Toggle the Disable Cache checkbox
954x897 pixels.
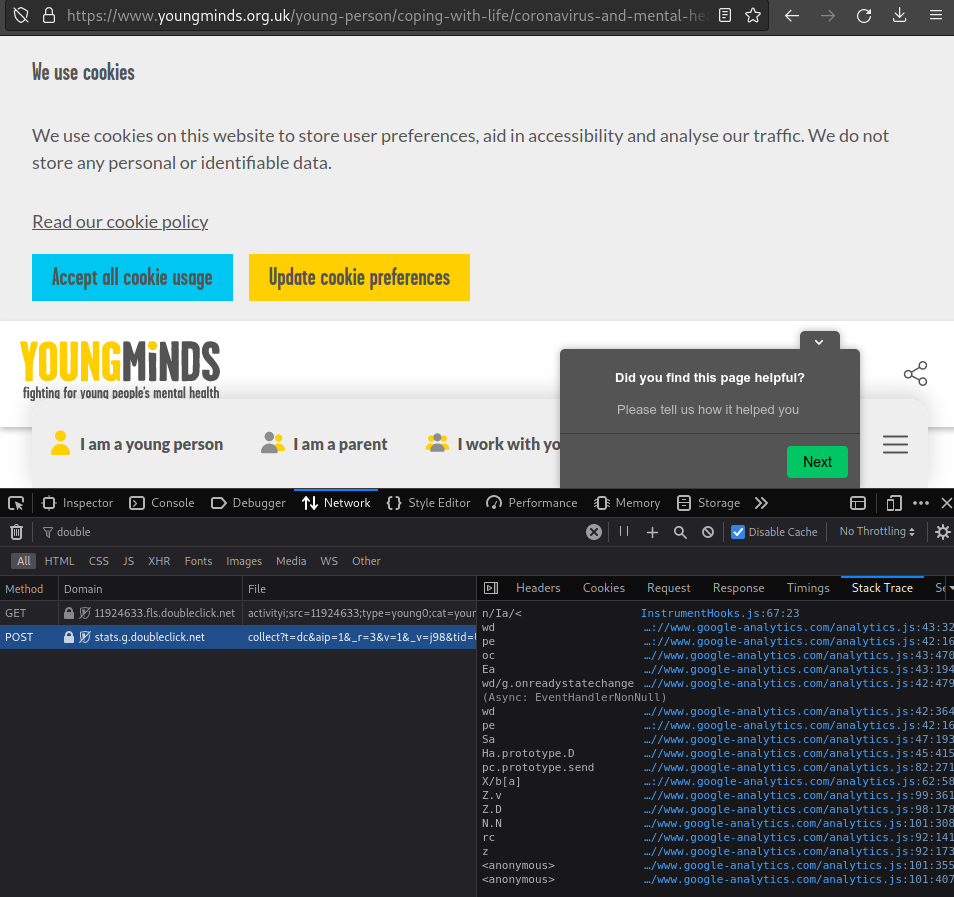(737, 532)
